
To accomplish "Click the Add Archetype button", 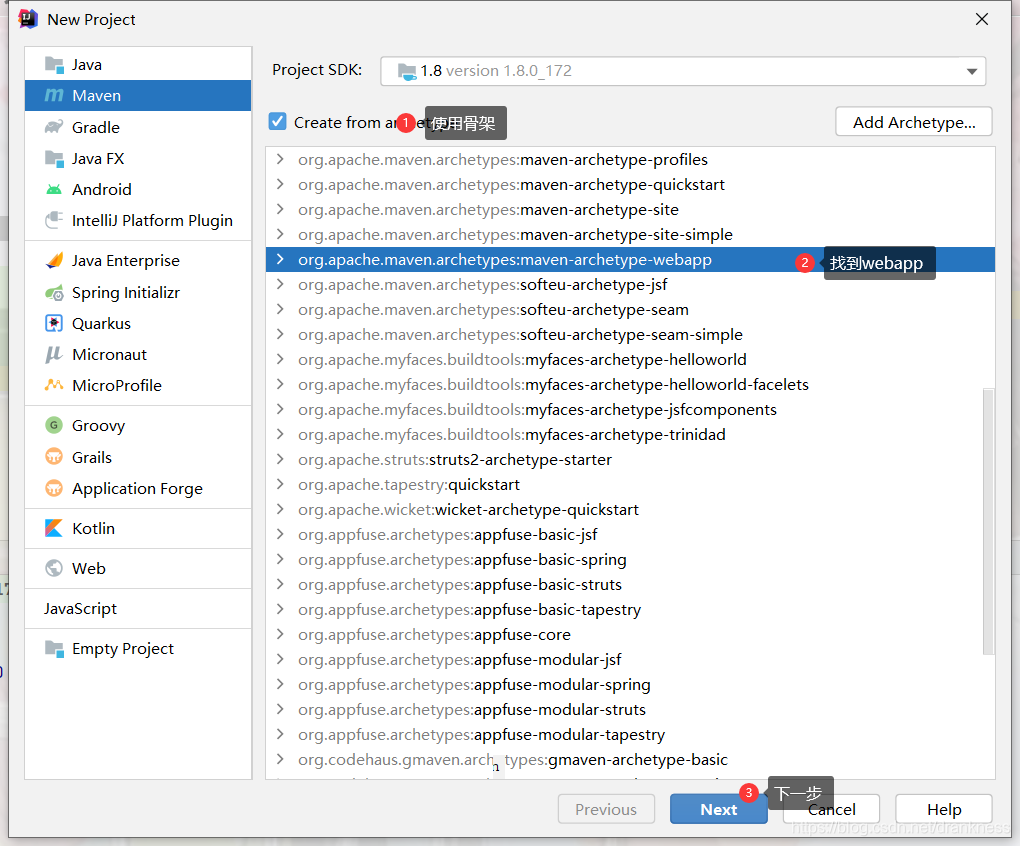I will [913, 122].
